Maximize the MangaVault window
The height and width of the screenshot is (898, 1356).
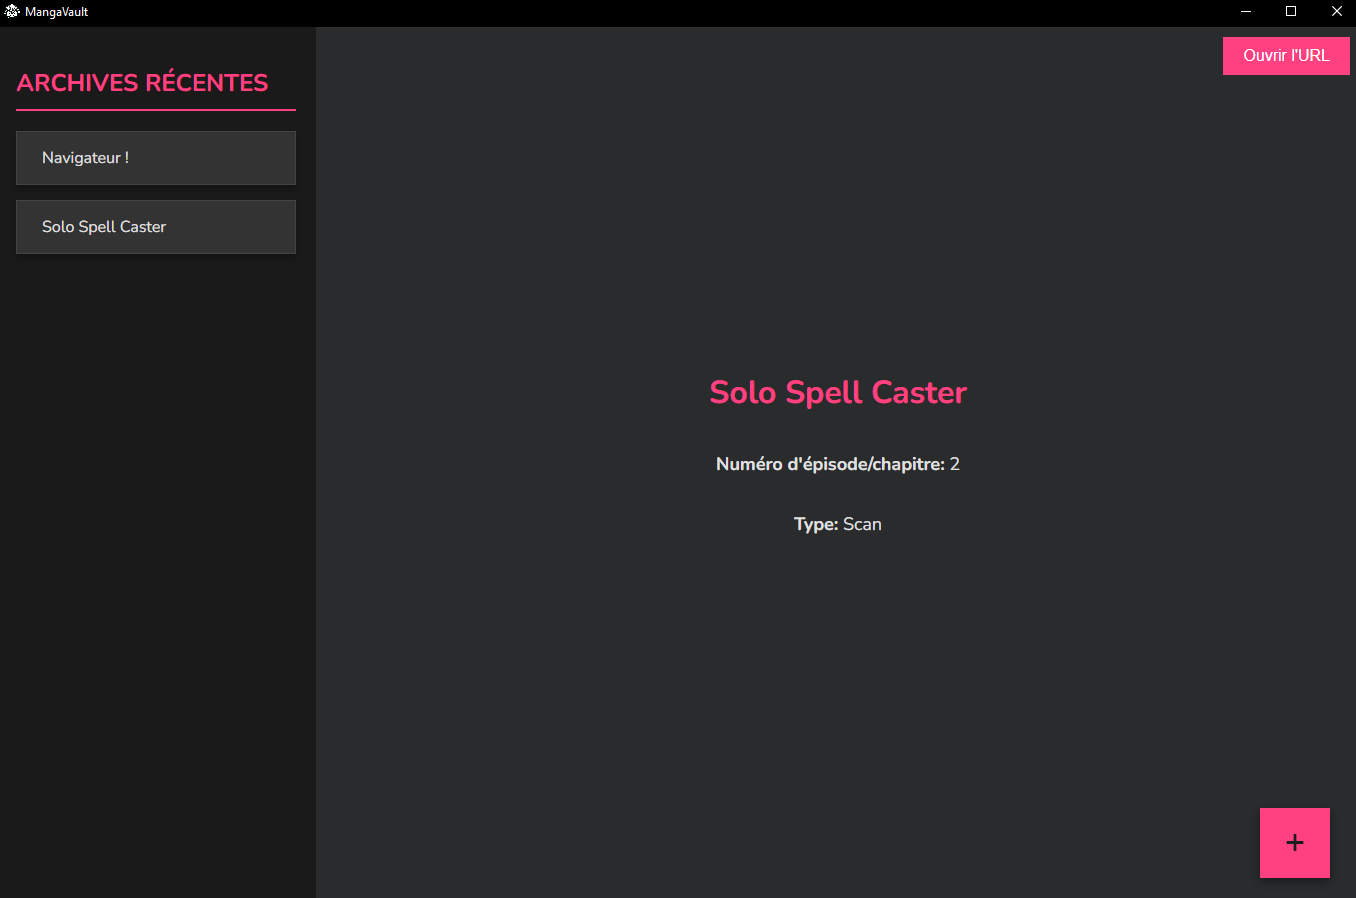point(1291,12)
